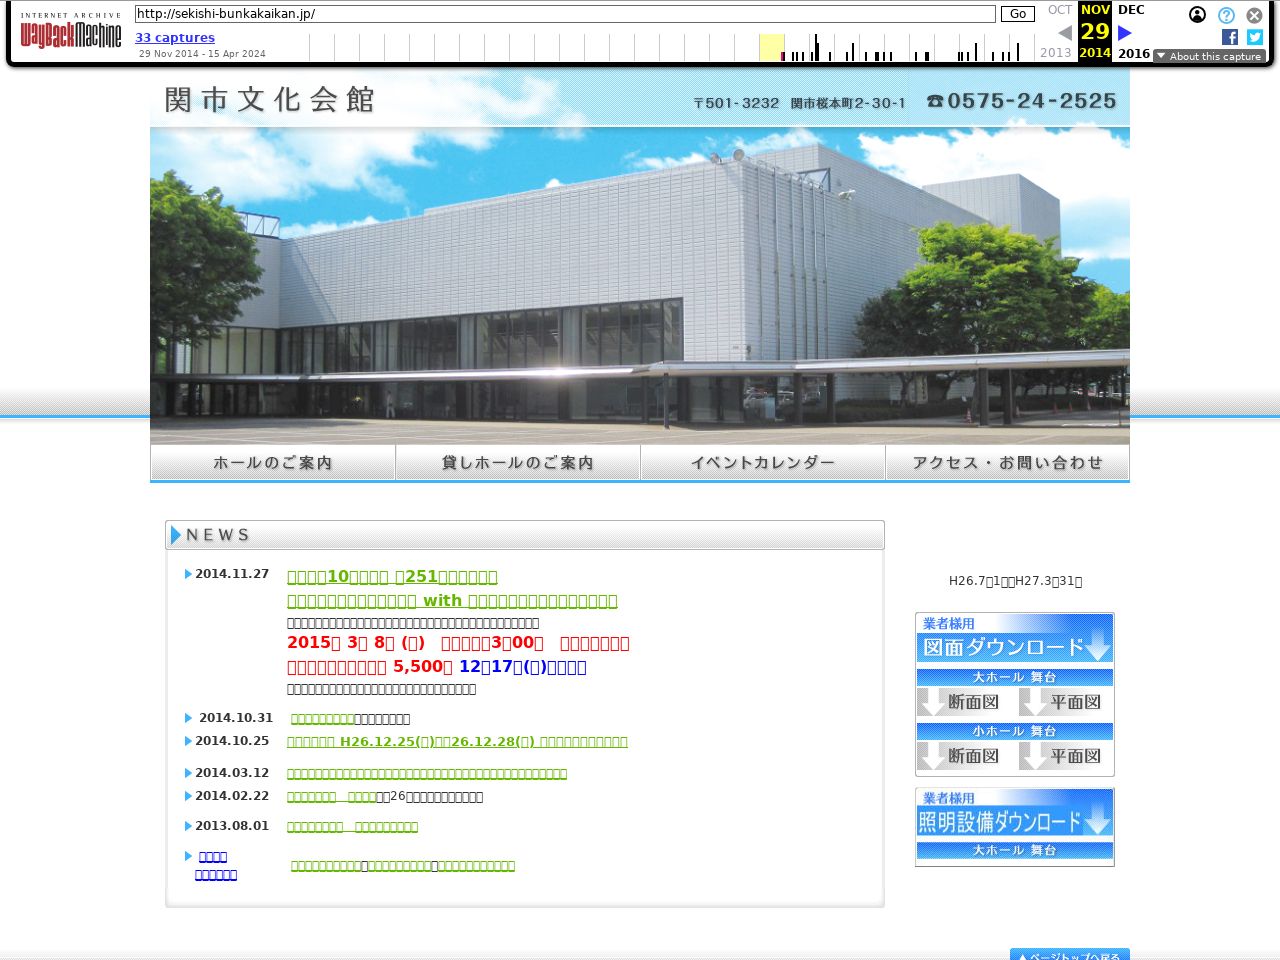Viewport: 1280px width, 960px height.
Task: Download 大ホール 断面図 drawing
Action: click(963, 702)
